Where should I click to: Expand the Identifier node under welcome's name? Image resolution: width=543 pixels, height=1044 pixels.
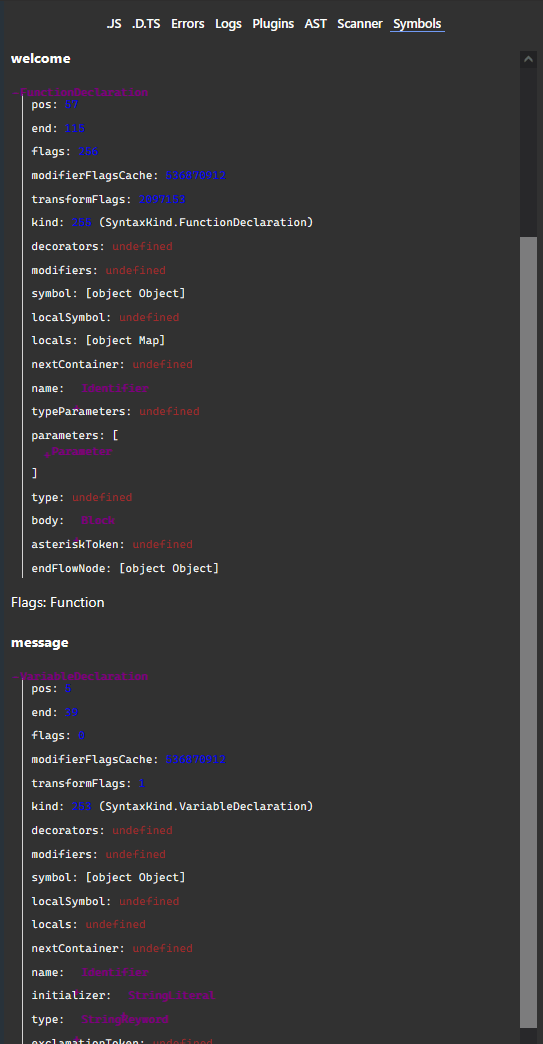point(114,388)
